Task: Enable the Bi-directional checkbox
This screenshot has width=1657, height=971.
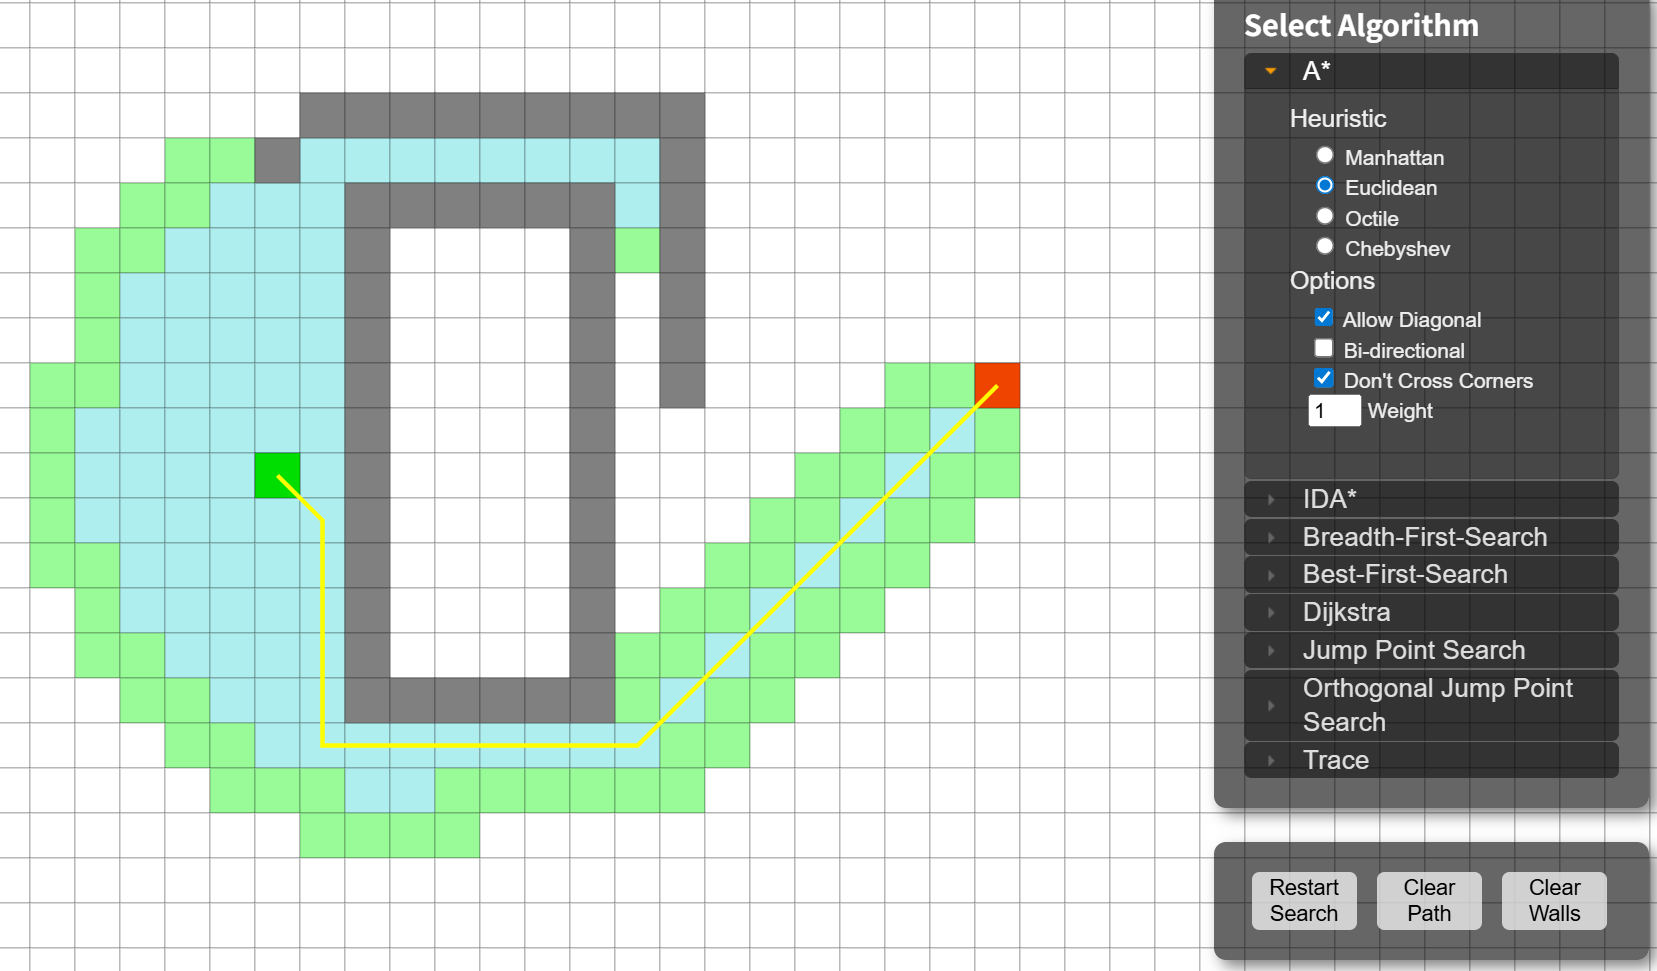Action: (x=1324, y=348)
